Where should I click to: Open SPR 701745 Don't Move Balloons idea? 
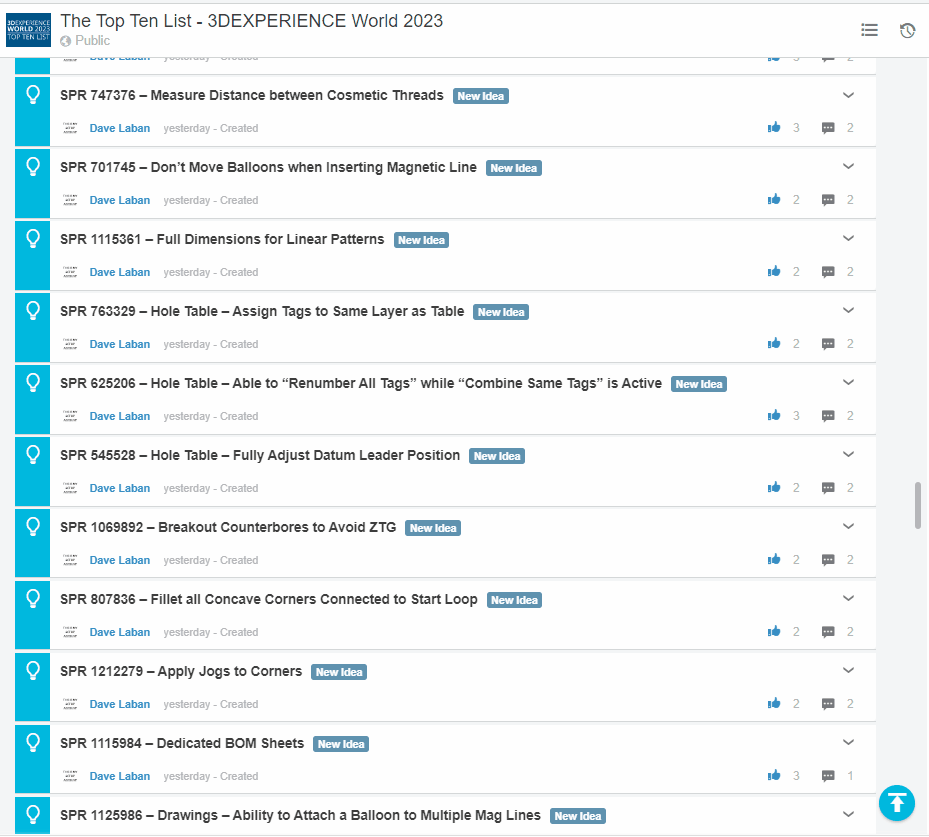(x=268, y=168)
